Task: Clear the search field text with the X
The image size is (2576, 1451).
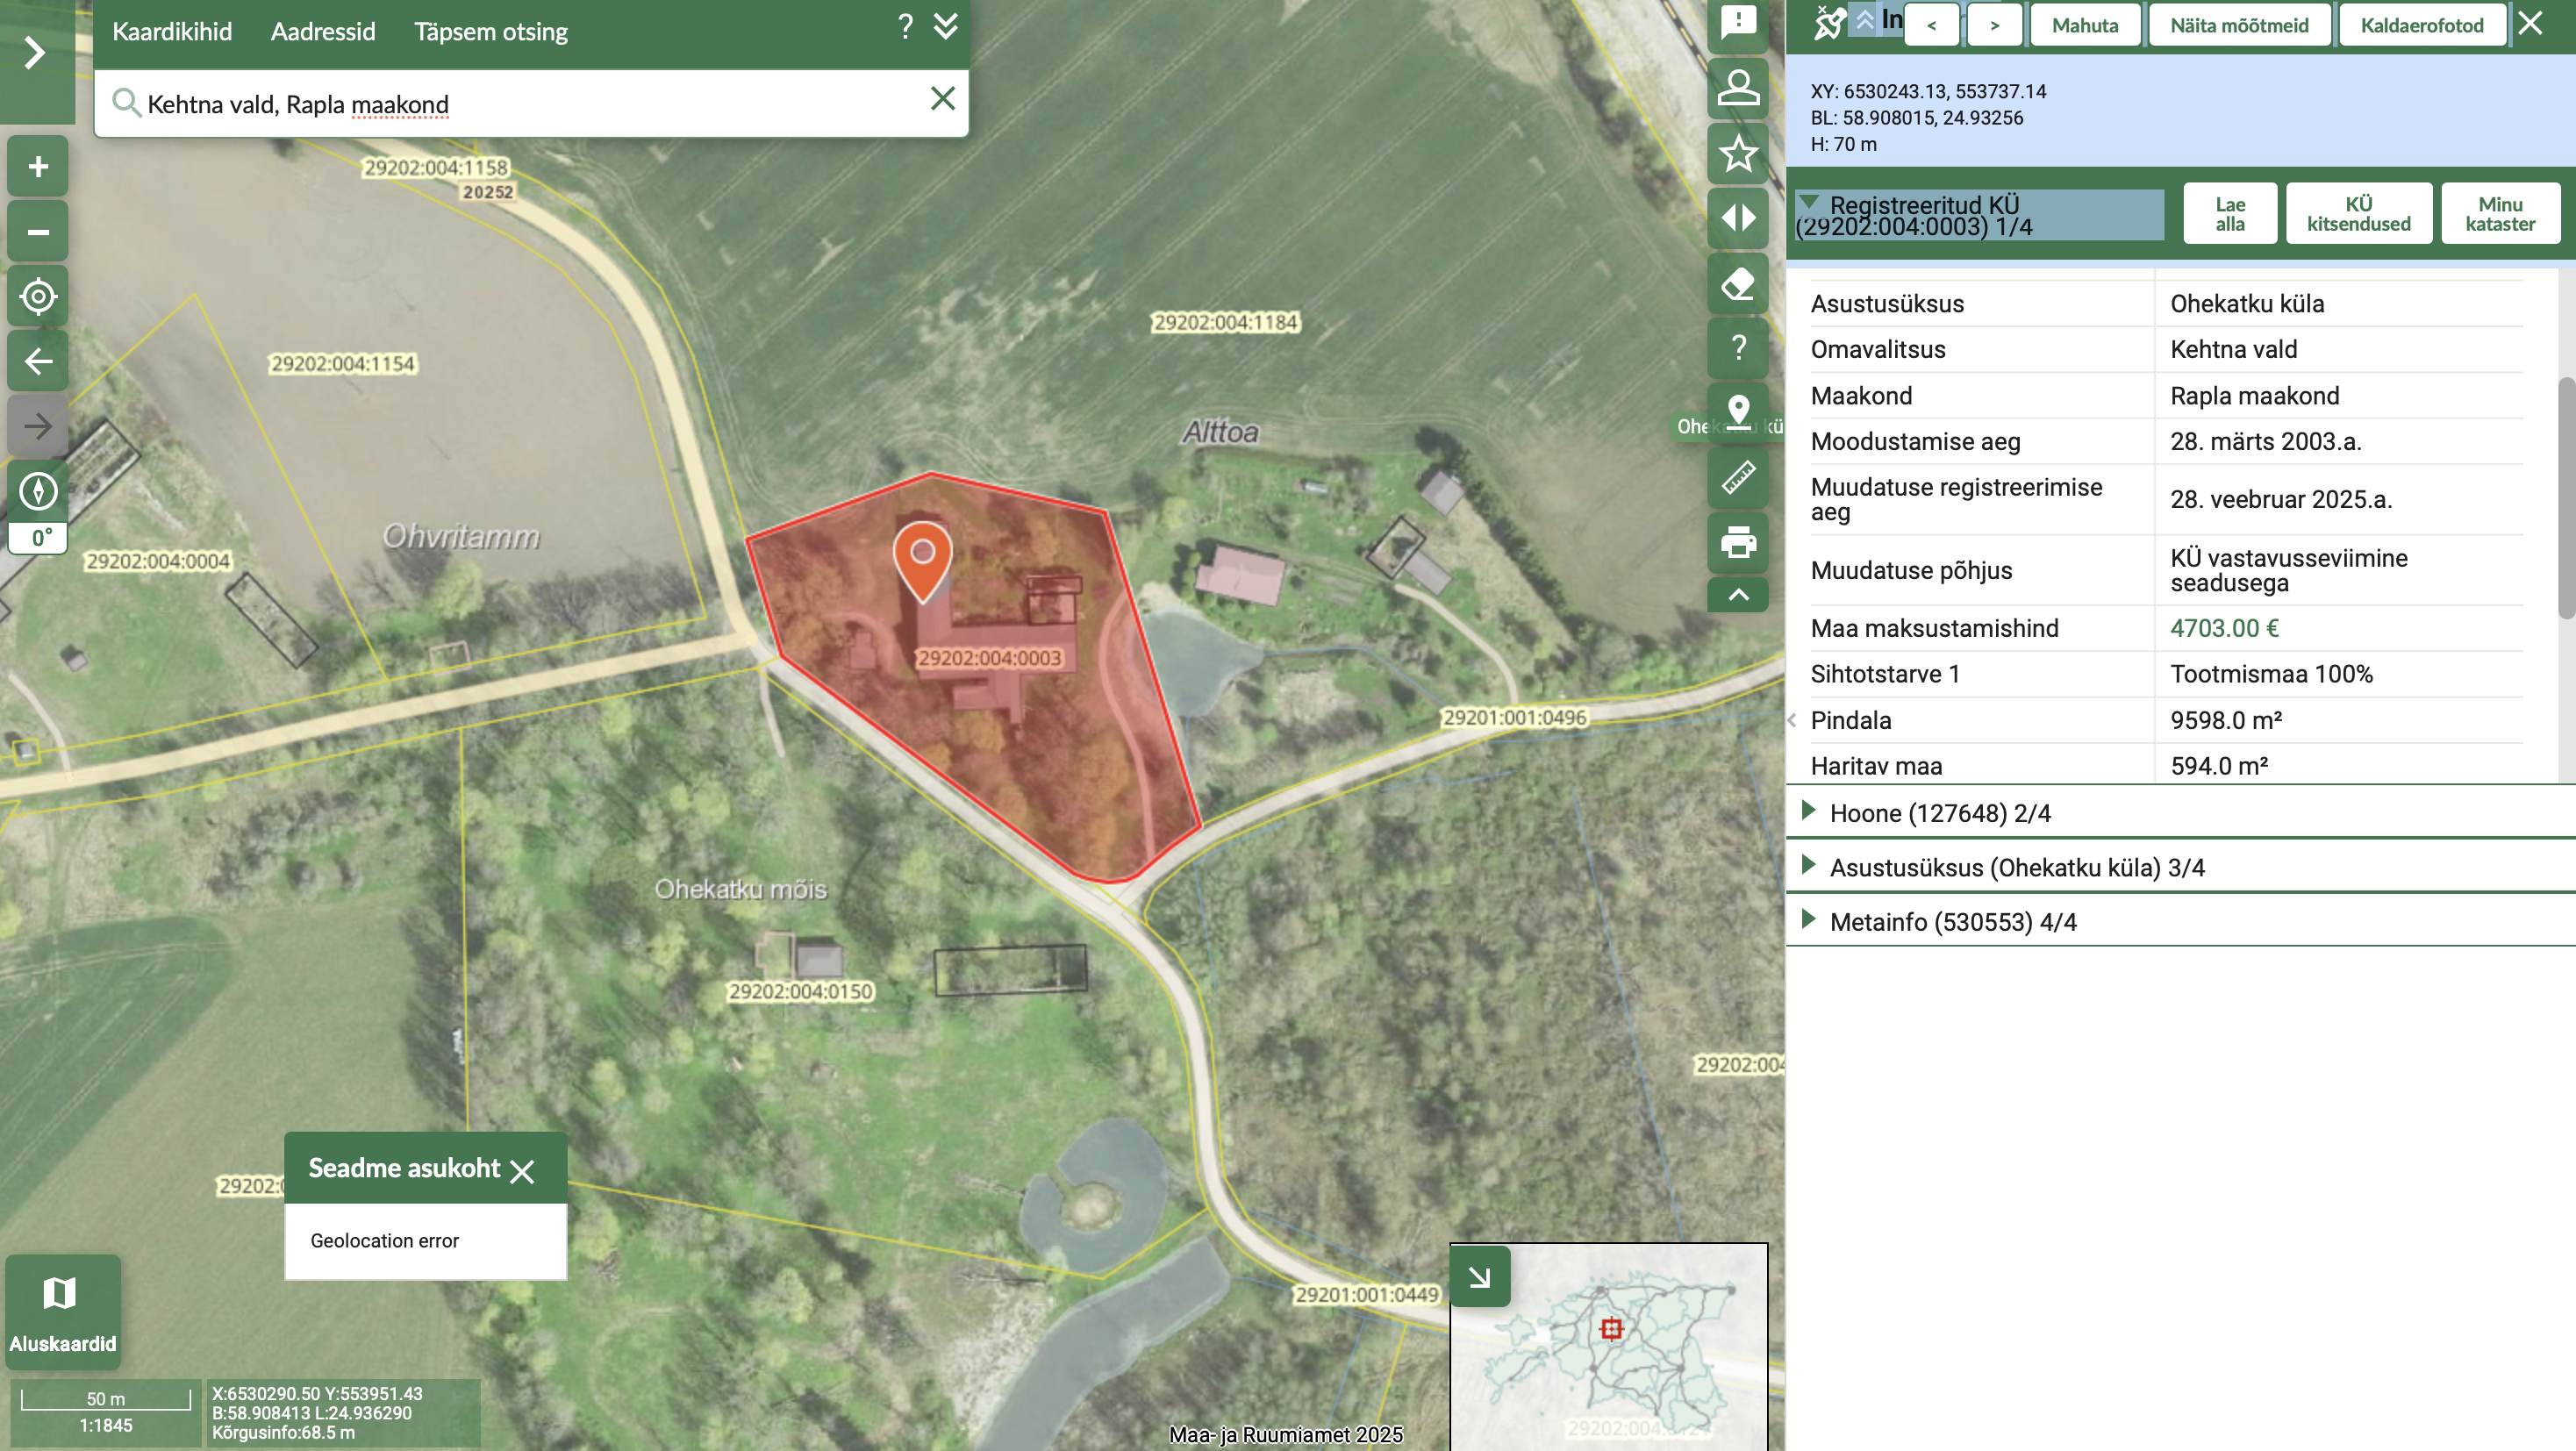Action: (942, 98)
